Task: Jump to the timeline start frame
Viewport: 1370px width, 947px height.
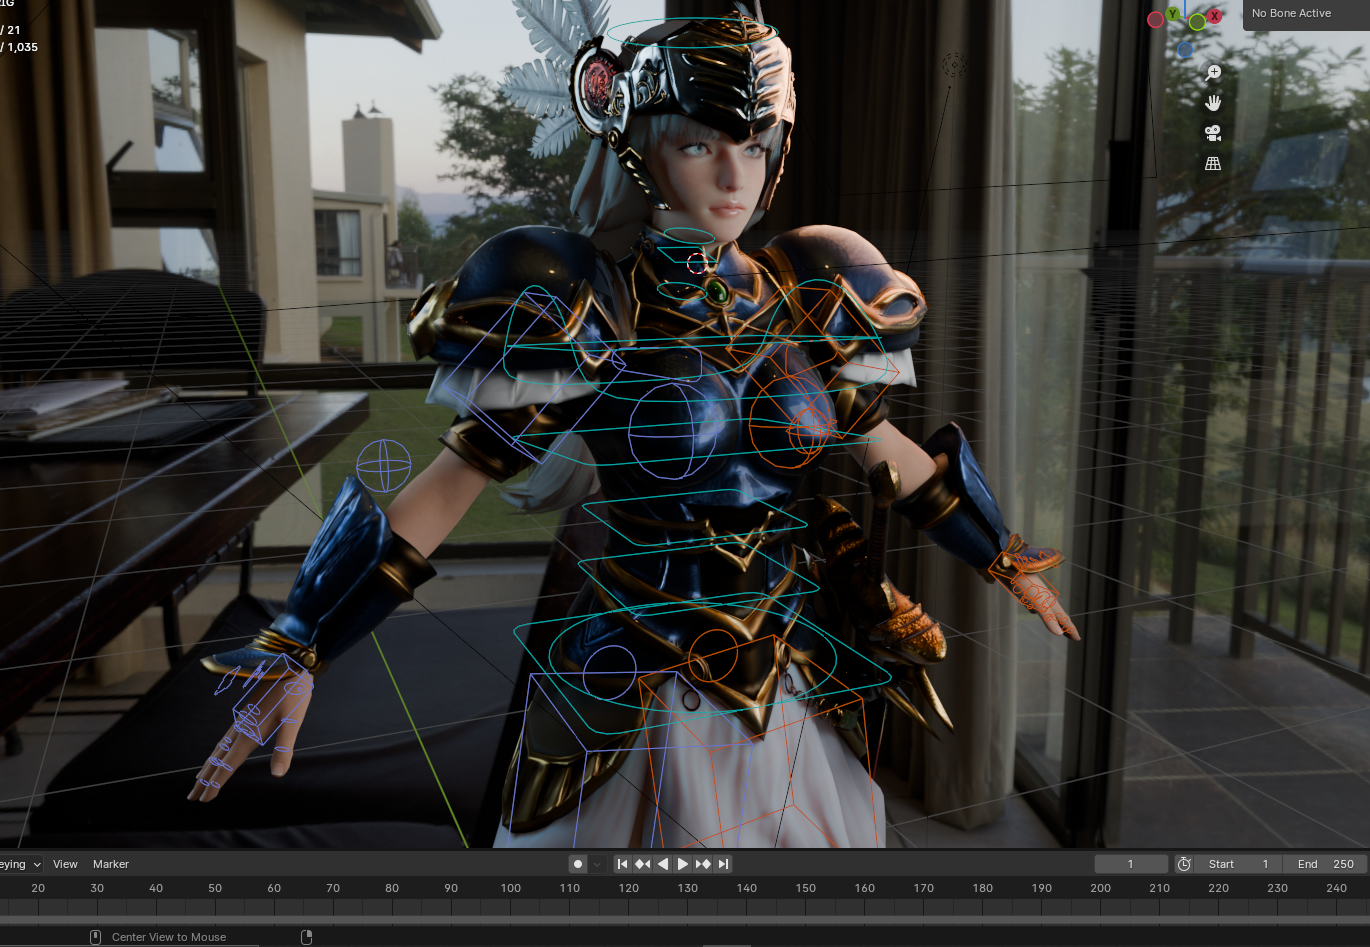Action: (x=622, y=864)
